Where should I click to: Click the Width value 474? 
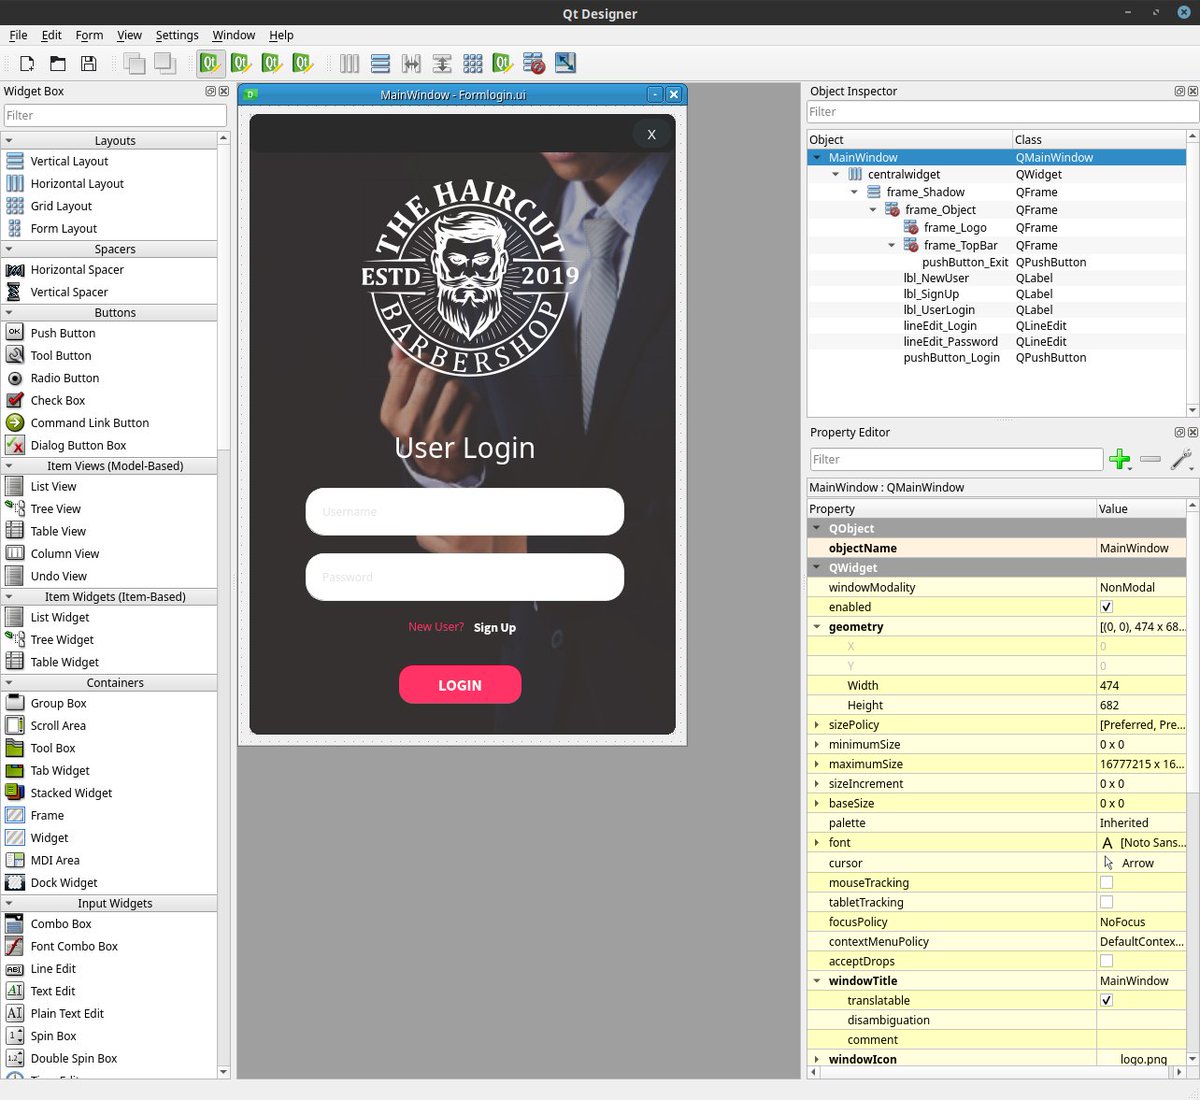(1141, 686)
